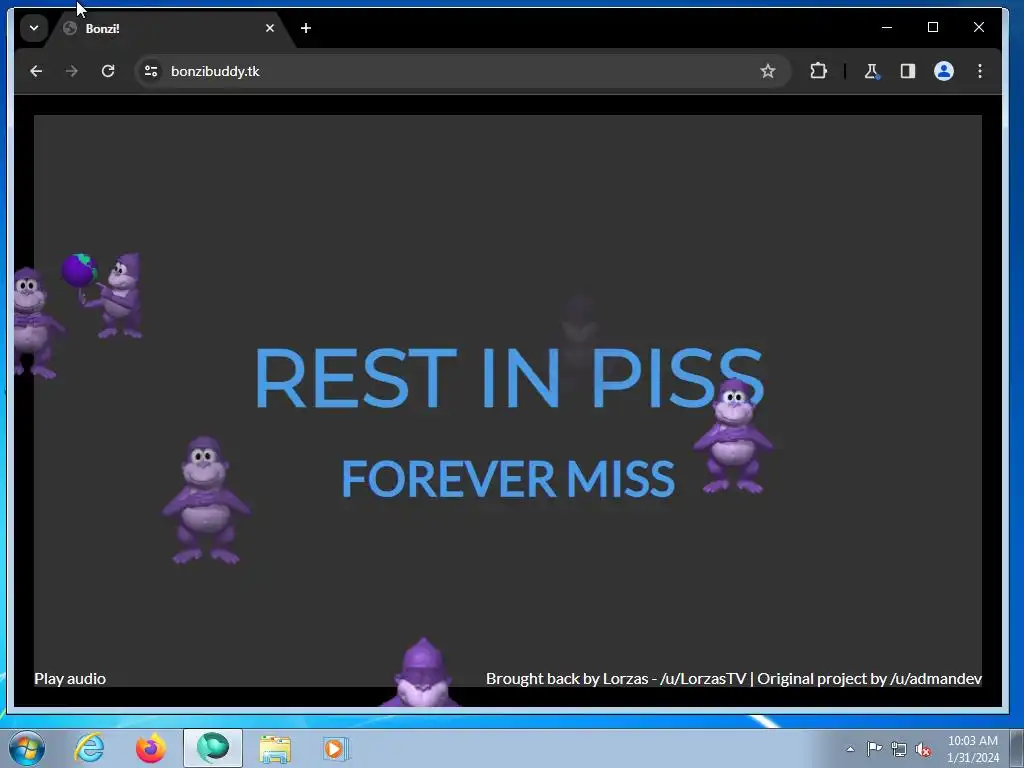Viewport: 1024px width, 768px height.
Task: Click the FOREVER MISS text
Action: [x=508, y=479]
